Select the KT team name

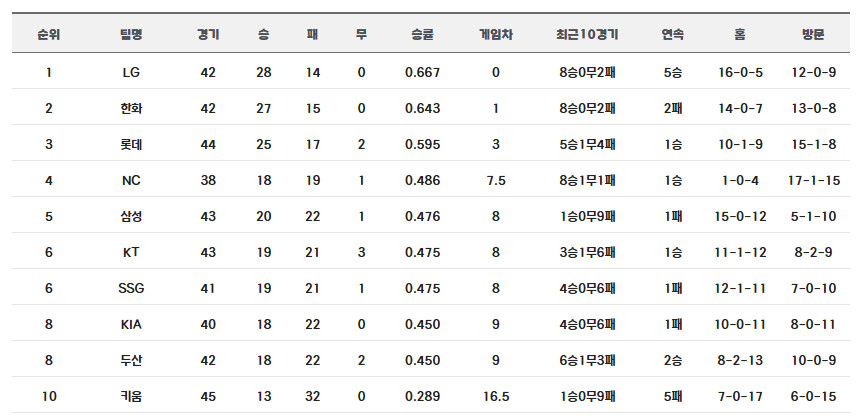(x=131, y=252)
